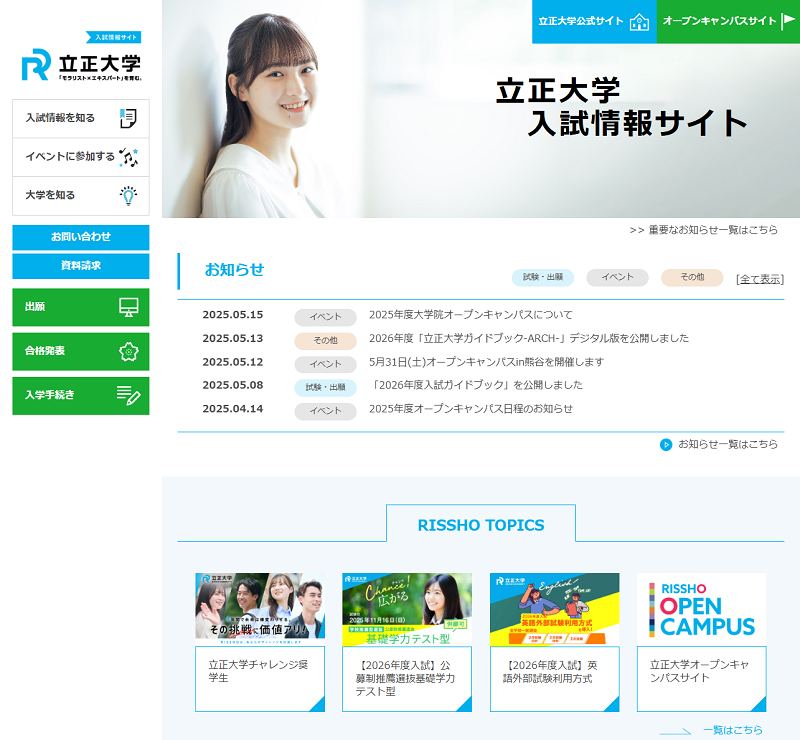Click the イベント tag on 2025.05.12 row

[326, 364]
